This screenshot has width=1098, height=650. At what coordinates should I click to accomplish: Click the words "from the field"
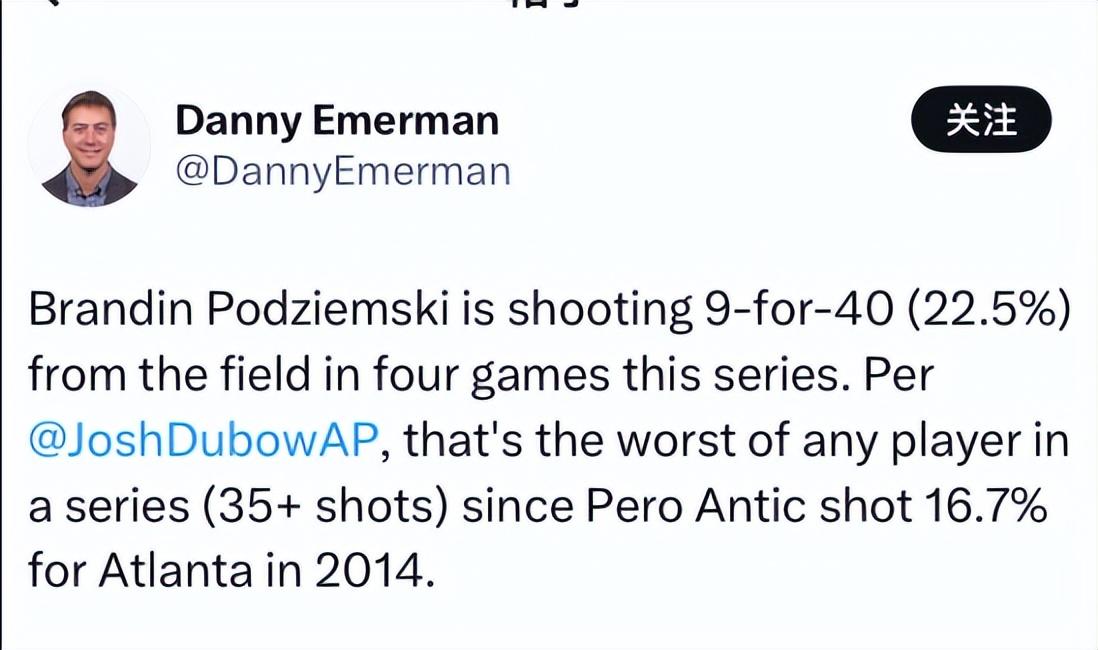tap(167, 376)
